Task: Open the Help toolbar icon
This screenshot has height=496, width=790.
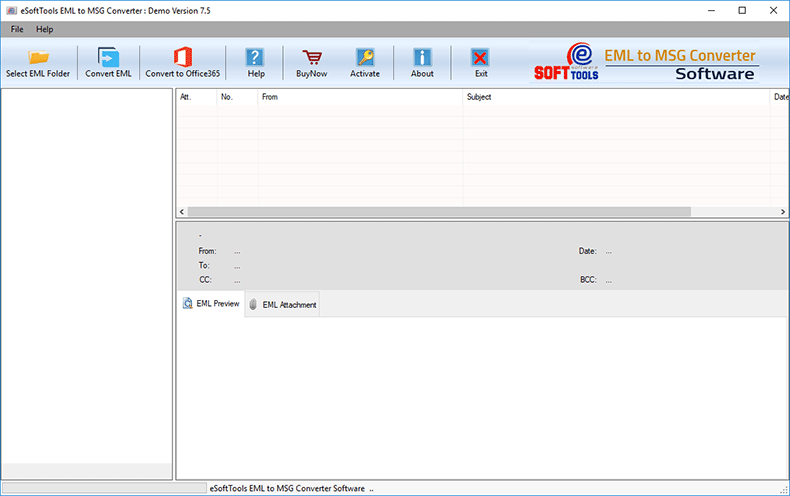Action: [255, 63]
